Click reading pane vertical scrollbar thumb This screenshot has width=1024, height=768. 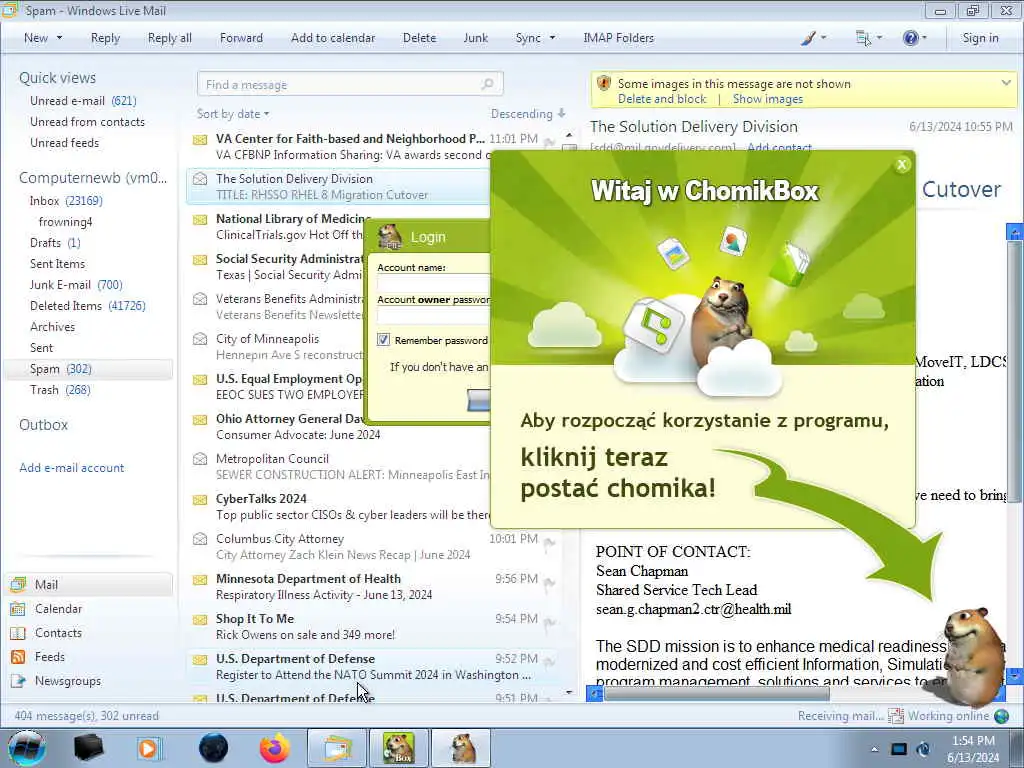(1014, 370)
